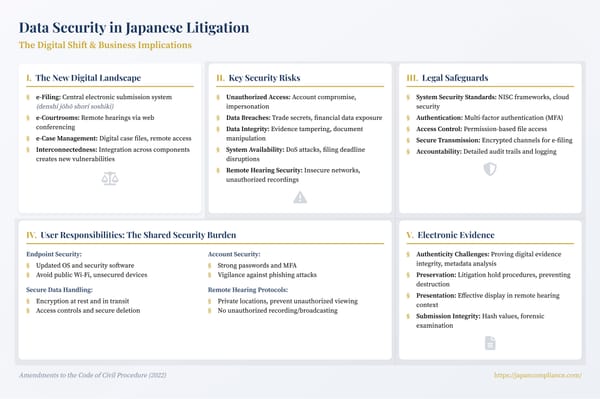Click the e-Courtrooms bullet text
The image size is (600, 399).
click(95, 122)
